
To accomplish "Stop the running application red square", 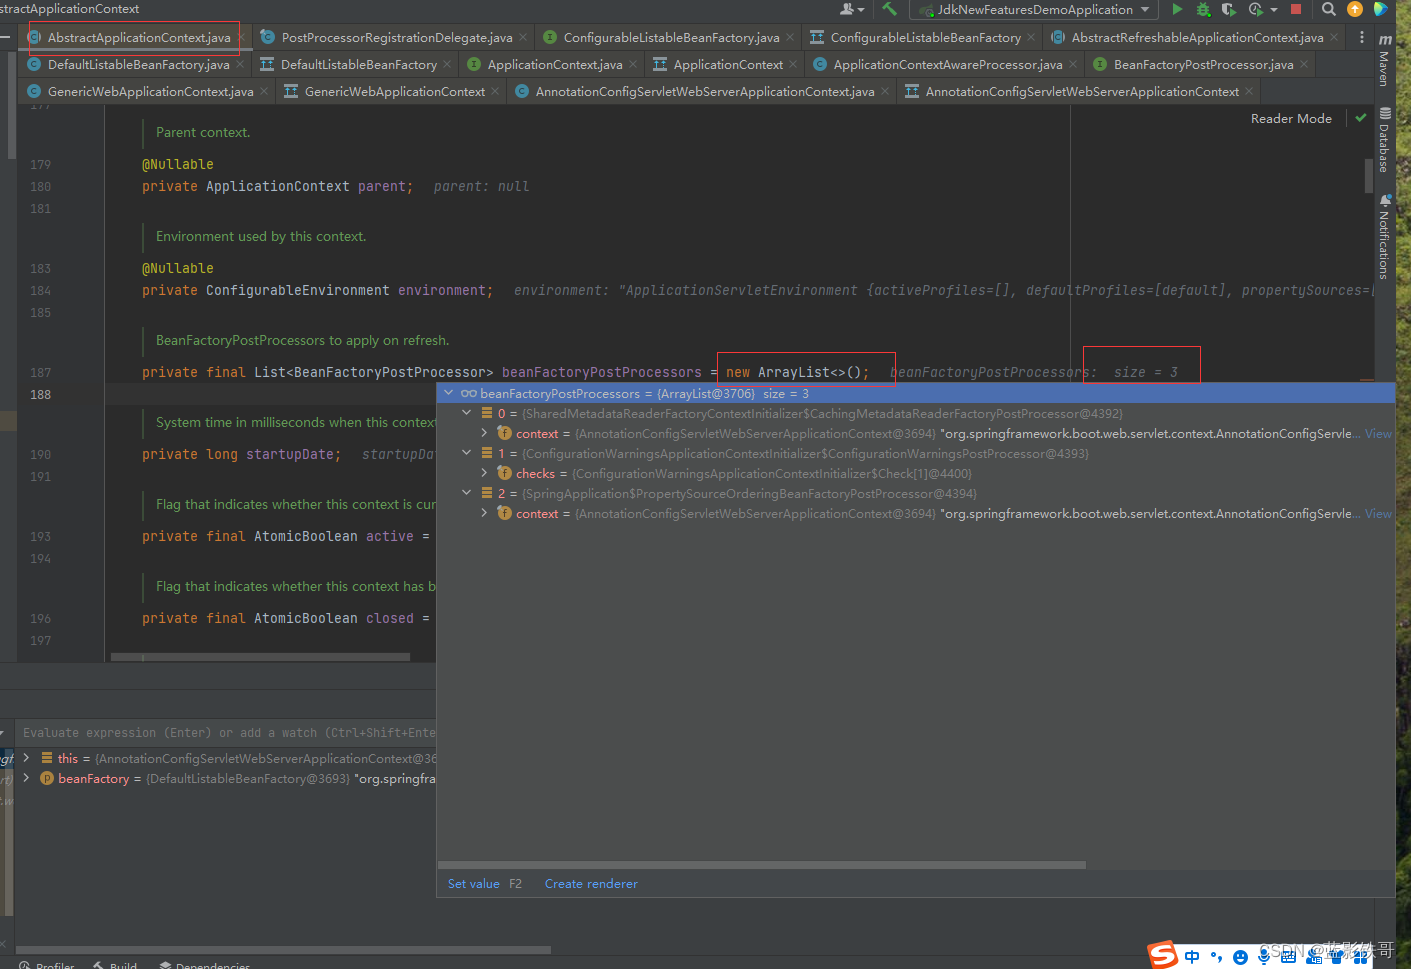I will point(1296,9).
